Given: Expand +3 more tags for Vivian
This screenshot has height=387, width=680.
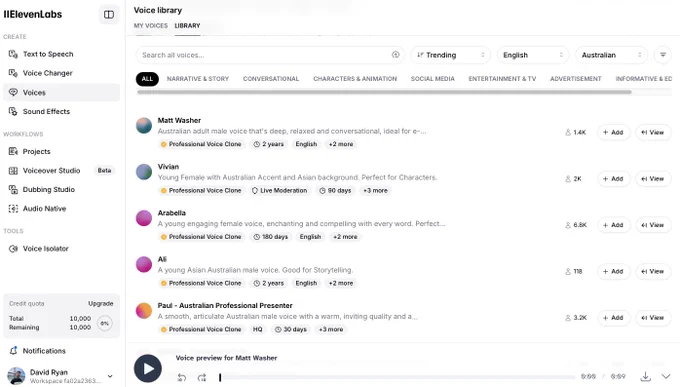Looking at the screenshot, I should tap(376, 190).
